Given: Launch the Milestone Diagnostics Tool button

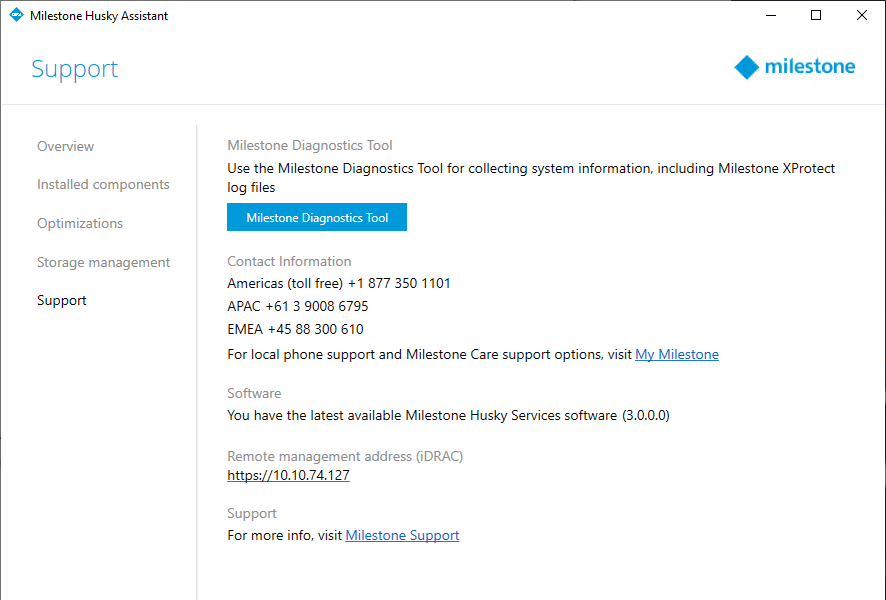Looking at the screenshot, I should (x=317, y=217).
